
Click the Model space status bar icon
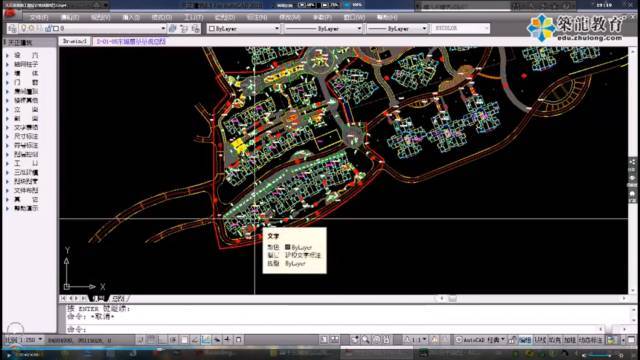(x=324, y=340)
